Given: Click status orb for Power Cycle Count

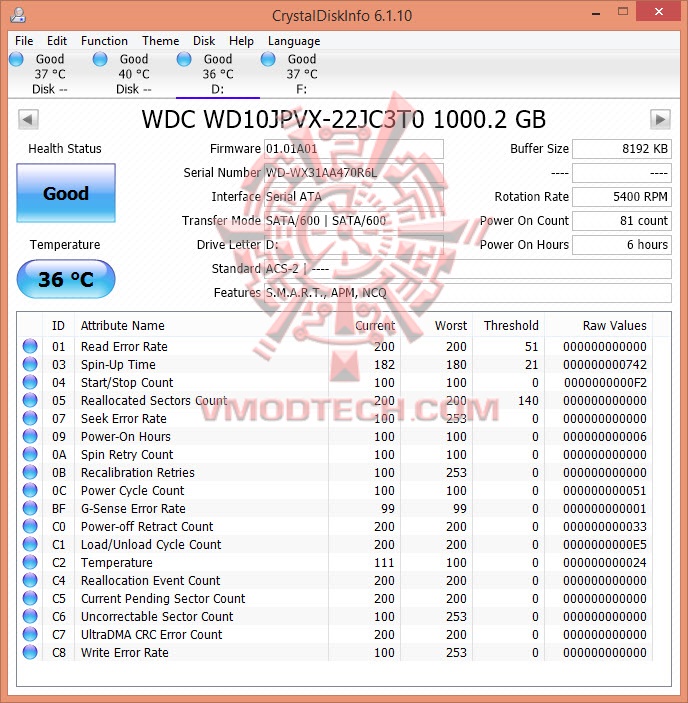Looking at the screenshot, I should tap(30, 490).
